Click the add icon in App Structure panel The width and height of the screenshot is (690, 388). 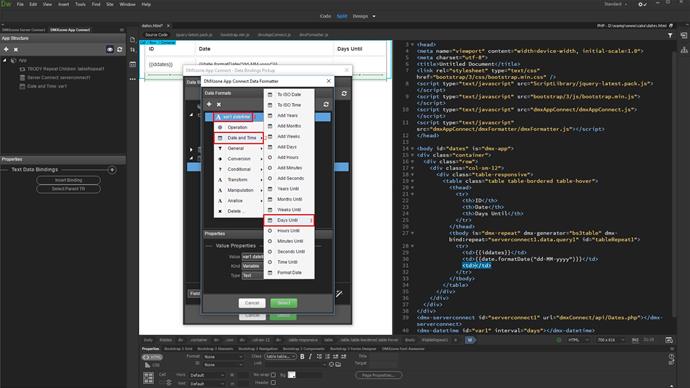(x=6, y=49)
